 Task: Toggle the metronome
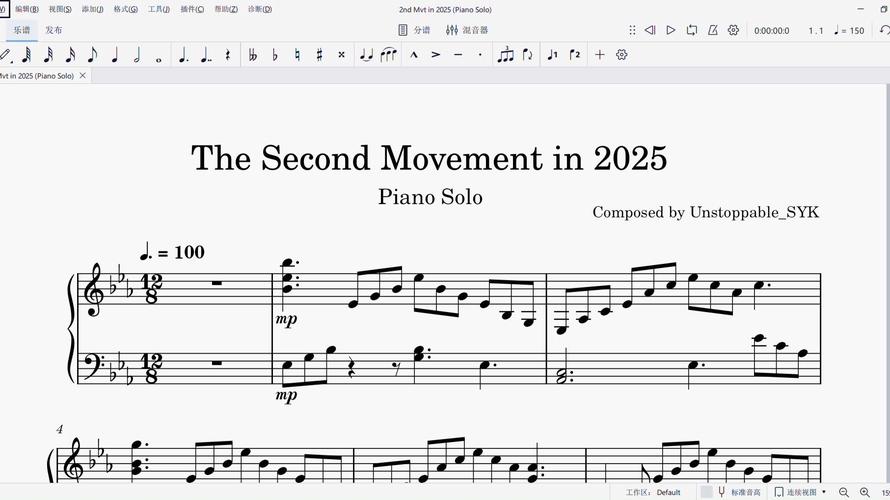point(713,30)
